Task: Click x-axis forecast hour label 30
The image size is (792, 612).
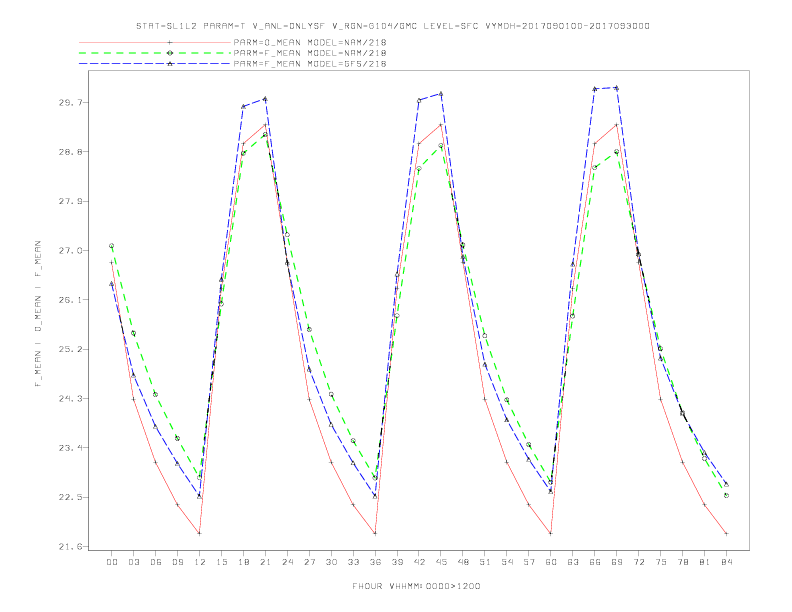Action: pos(331,562)
